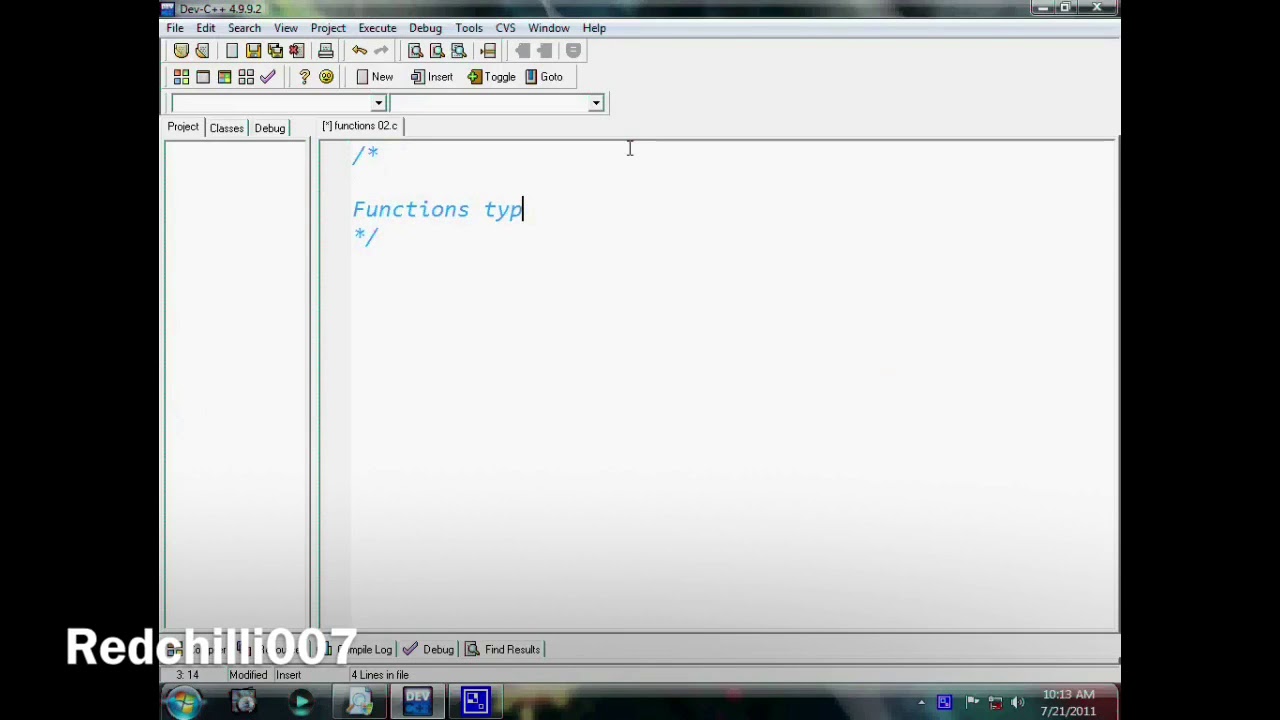Click the Toggle bookmark button

tap(491, 77)
